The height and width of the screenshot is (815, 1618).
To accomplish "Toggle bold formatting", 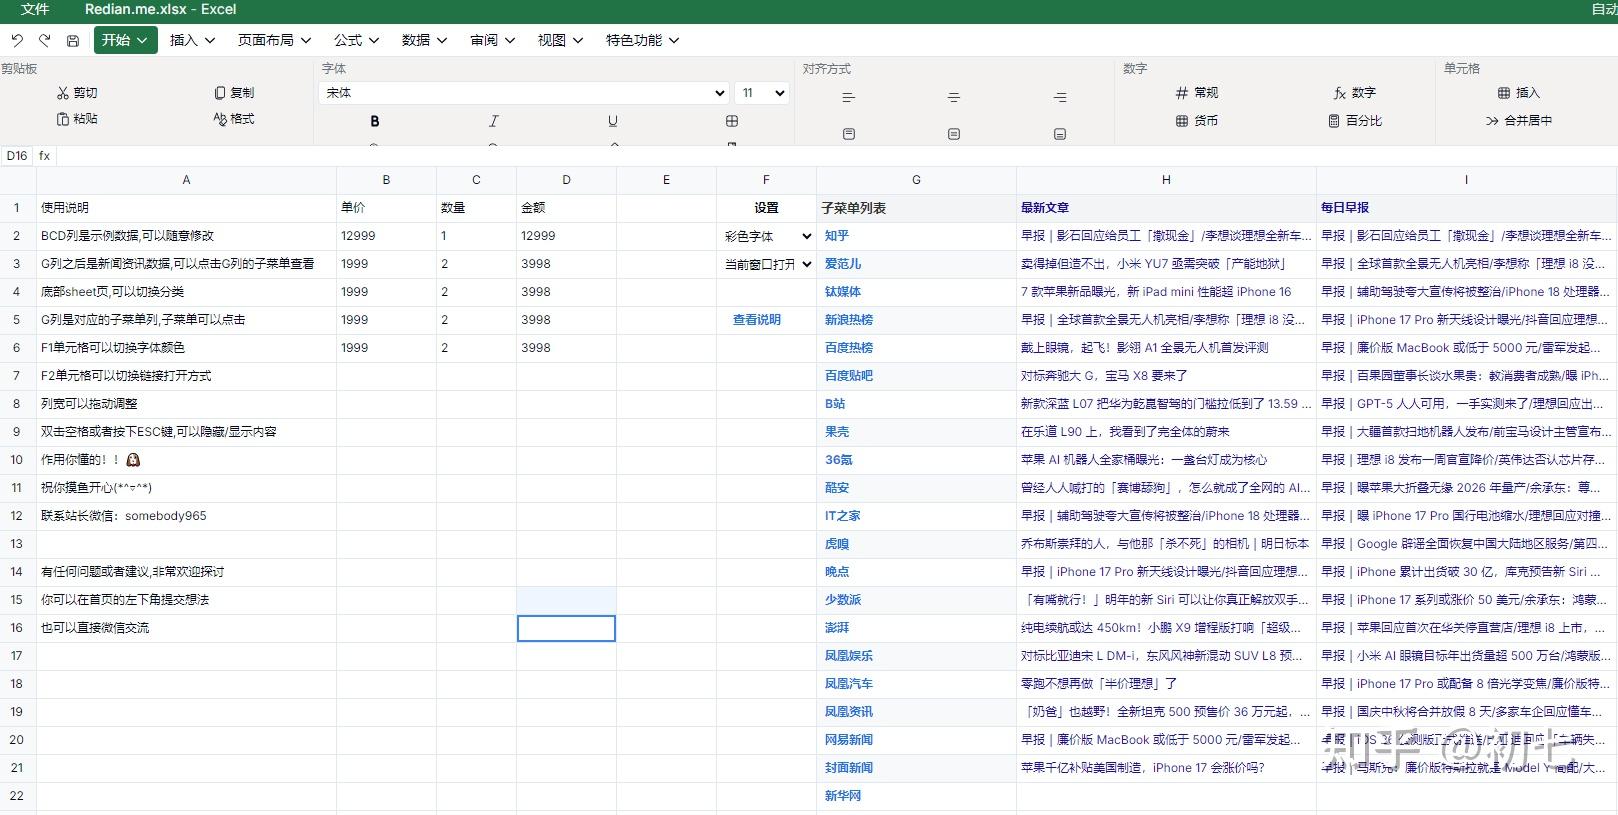I will 375,121.
